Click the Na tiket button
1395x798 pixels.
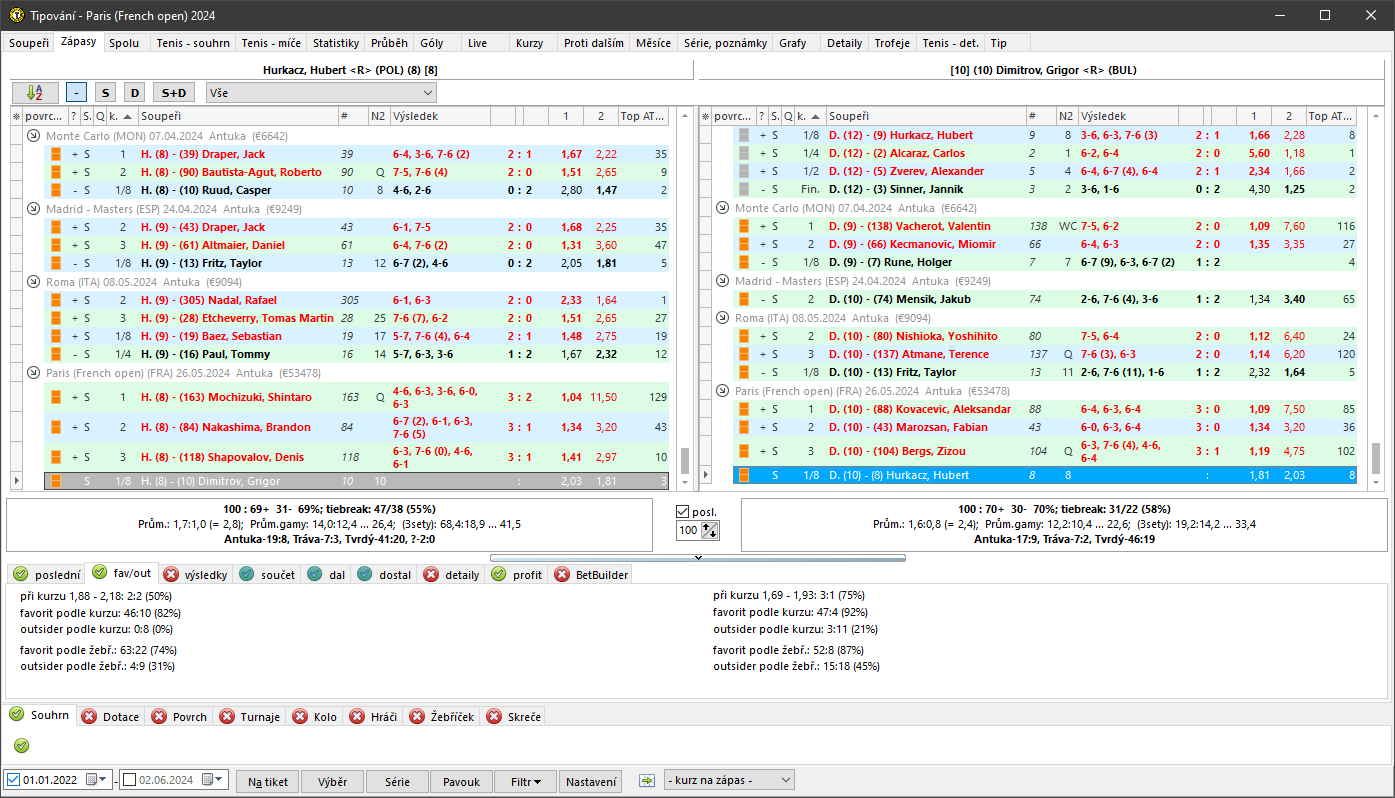click(x=268, y=781)
